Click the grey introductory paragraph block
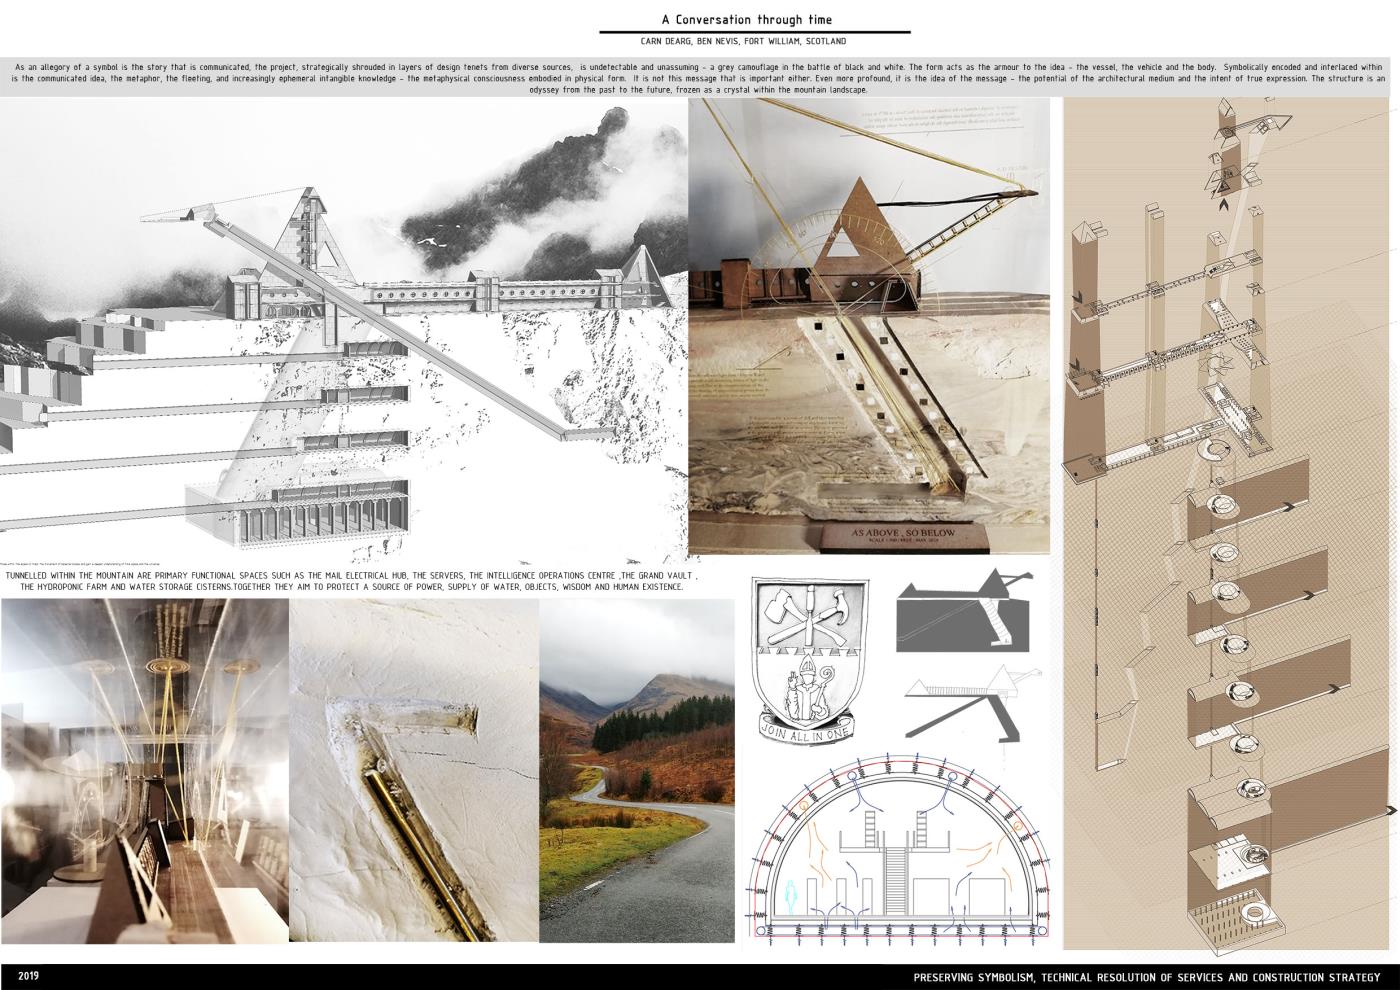The width and height of the screenshot is (1400, 990). 699,78
